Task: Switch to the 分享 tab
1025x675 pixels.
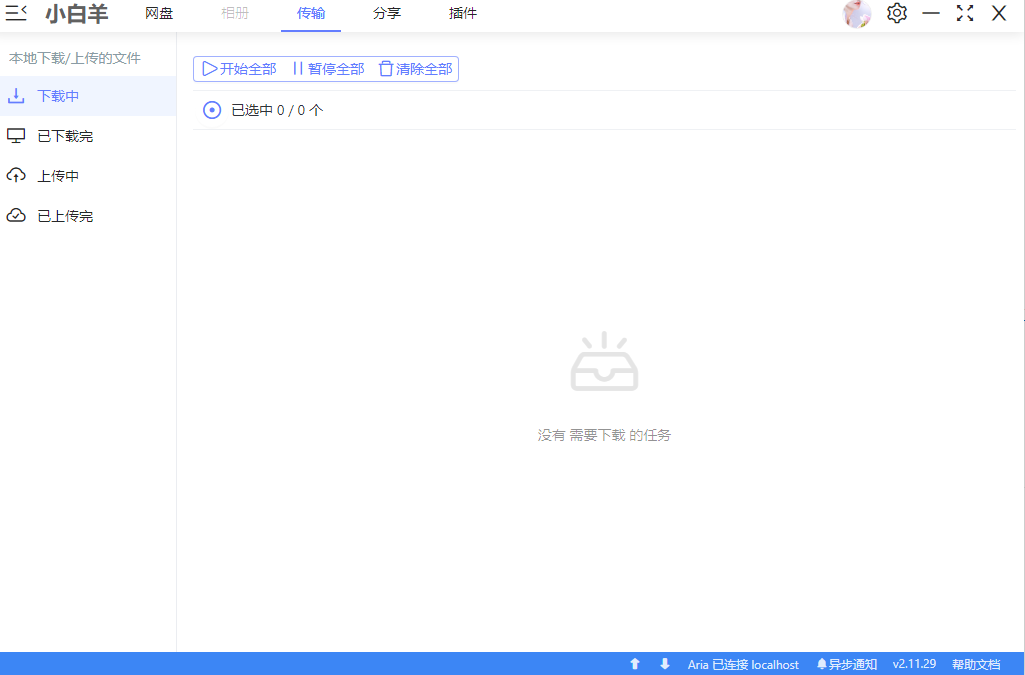Action: tap(387, 14)
